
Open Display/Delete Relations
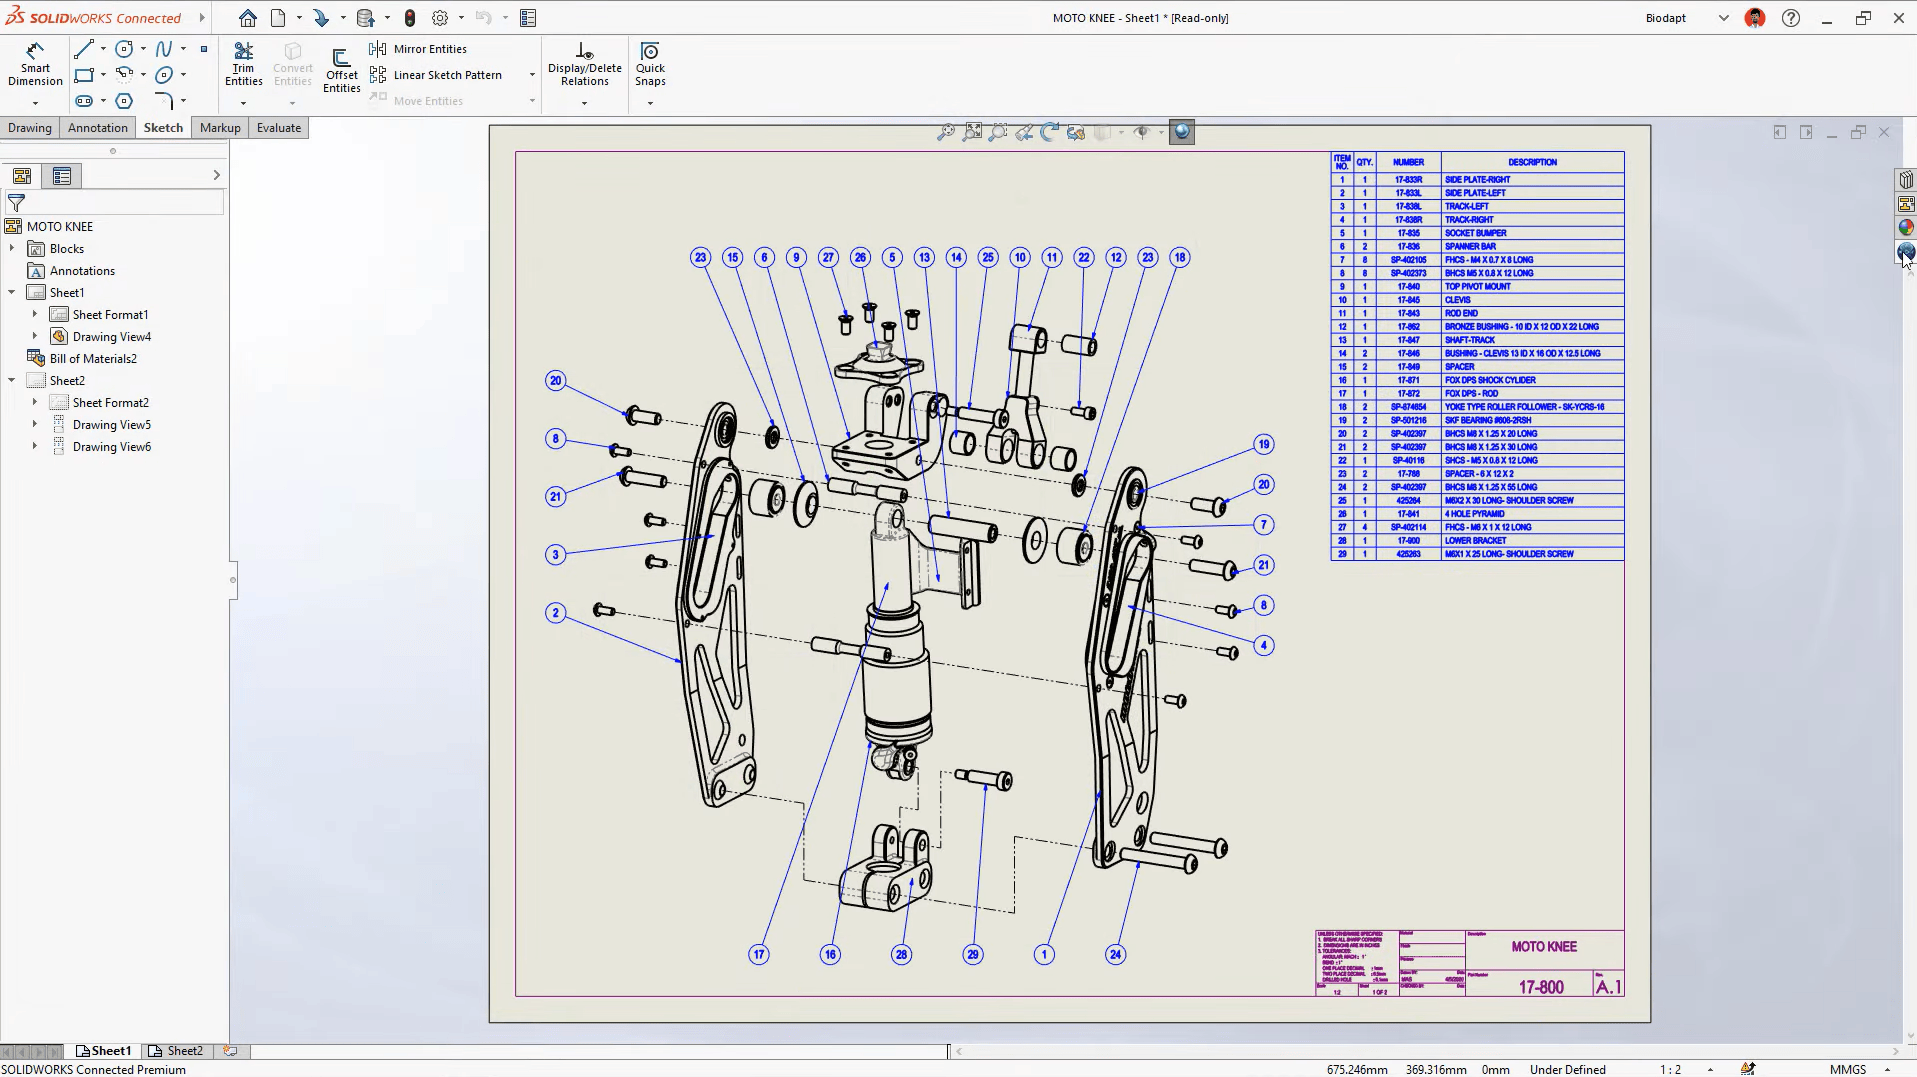[584, 64]
